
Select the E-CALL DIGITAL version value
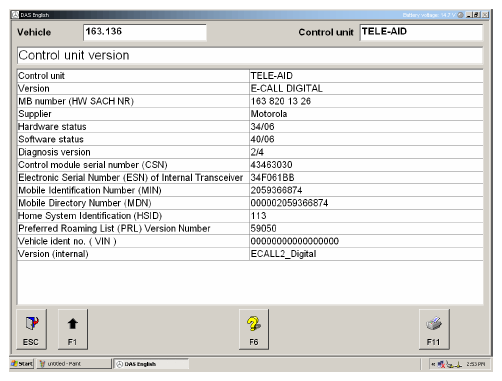286,88
